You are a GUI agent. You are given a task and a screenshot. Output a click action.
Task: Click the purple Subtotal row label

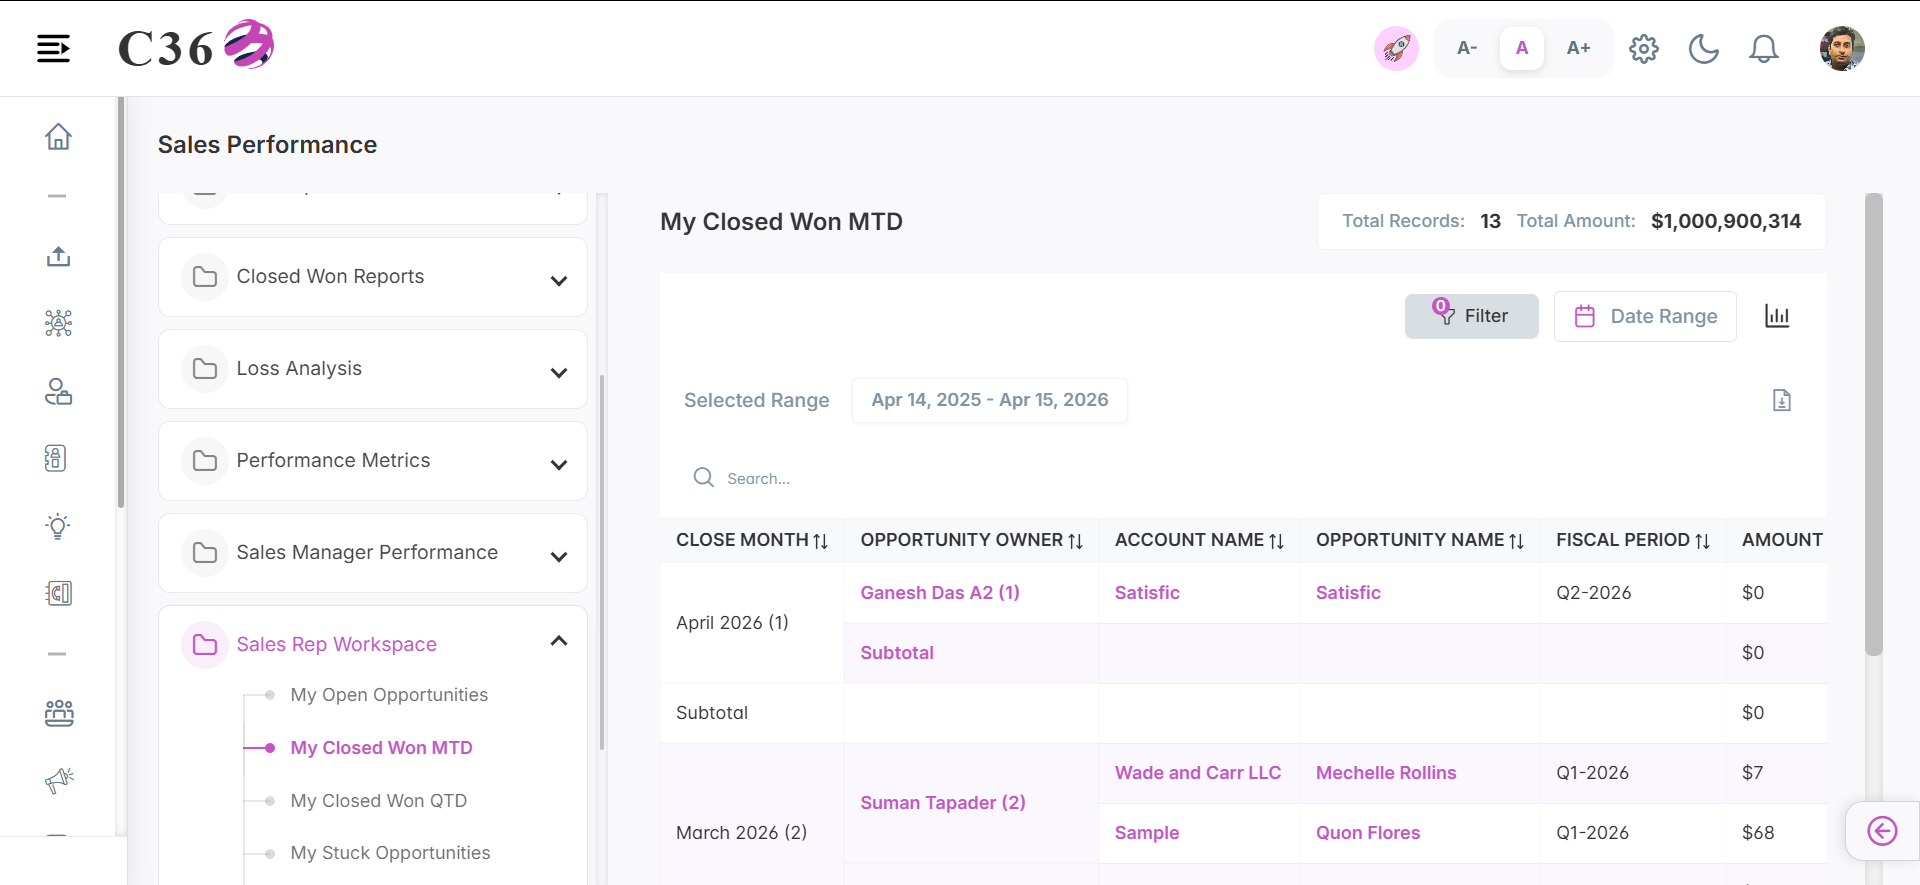(897, 653)
